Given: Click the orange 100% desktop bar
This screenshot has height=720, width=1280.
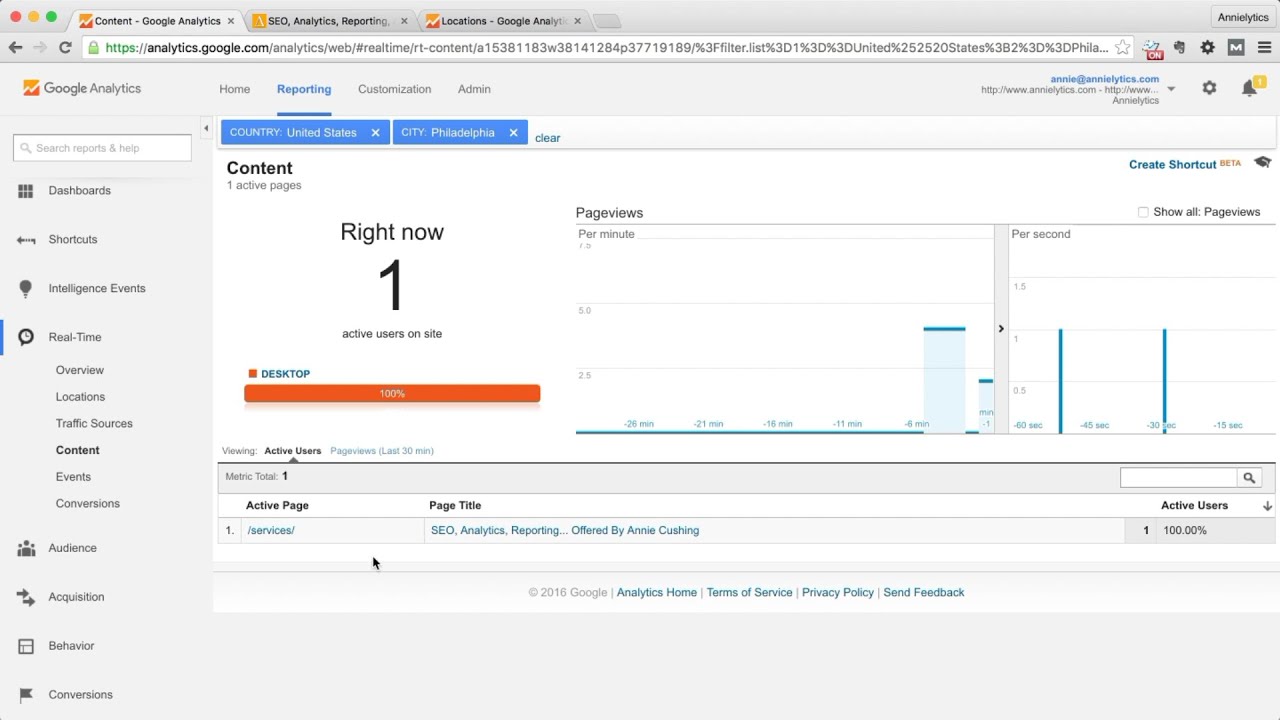Looking at the screenshot, I should [392, 394].
